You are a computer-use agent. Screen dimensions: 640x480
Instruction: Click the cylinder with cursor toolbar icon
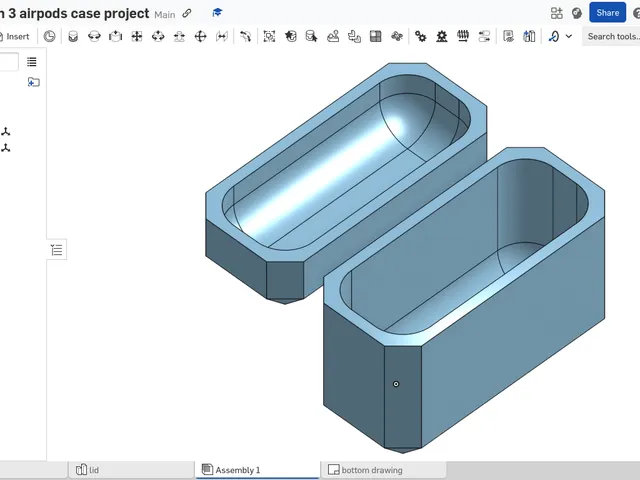point(311,36)
